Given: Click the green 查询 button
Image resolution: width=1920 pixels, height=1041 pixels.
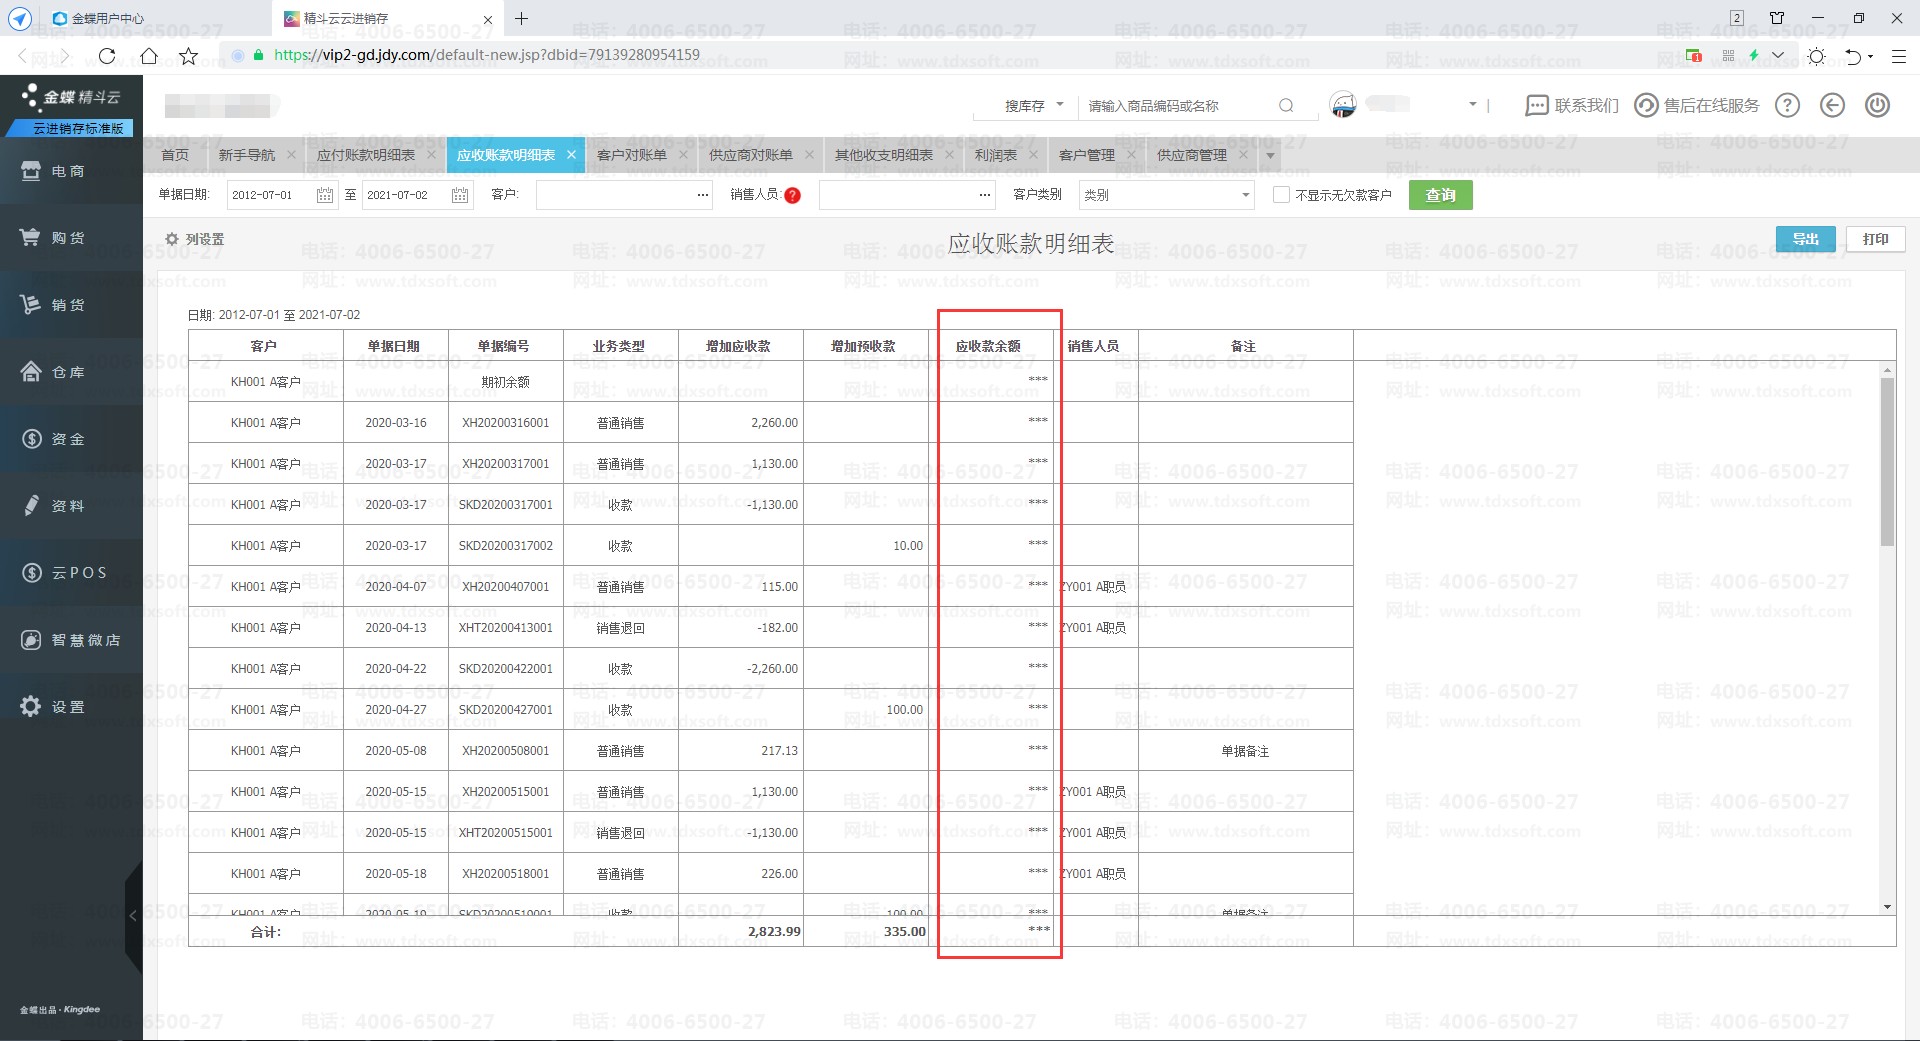Looking at the screenshot, I should [x=1440, y=195].
